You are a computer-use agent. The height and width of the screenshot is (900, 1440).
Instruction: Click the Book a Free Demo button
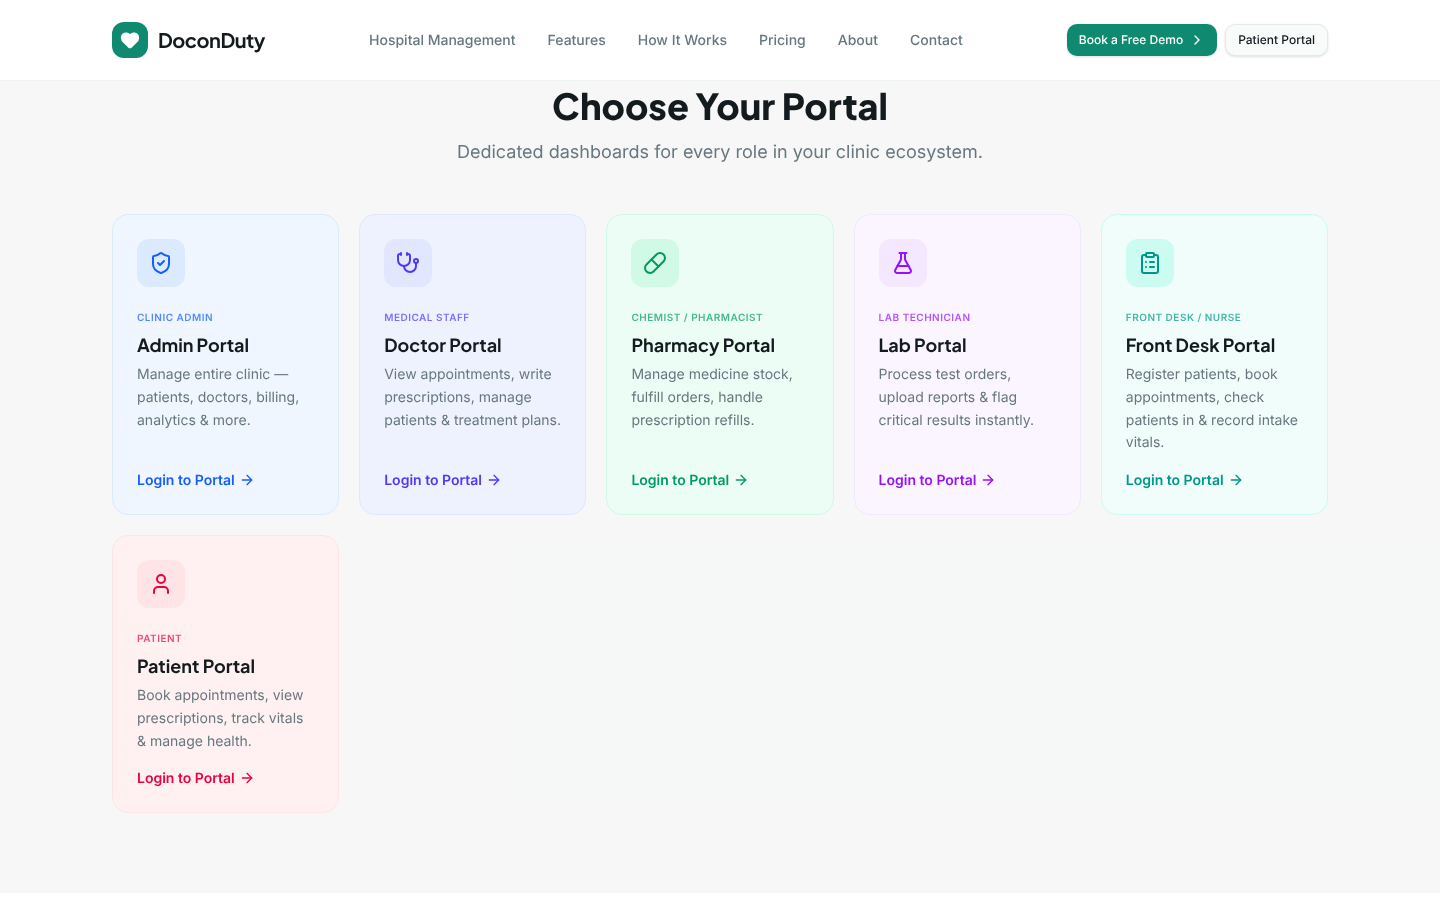[1142, 40]
